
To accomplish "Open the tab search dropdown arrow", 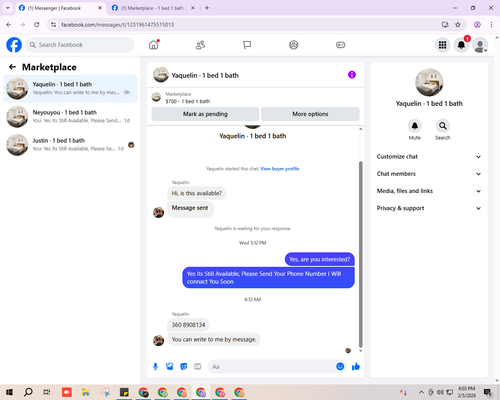I will click(x=8, y=8).
